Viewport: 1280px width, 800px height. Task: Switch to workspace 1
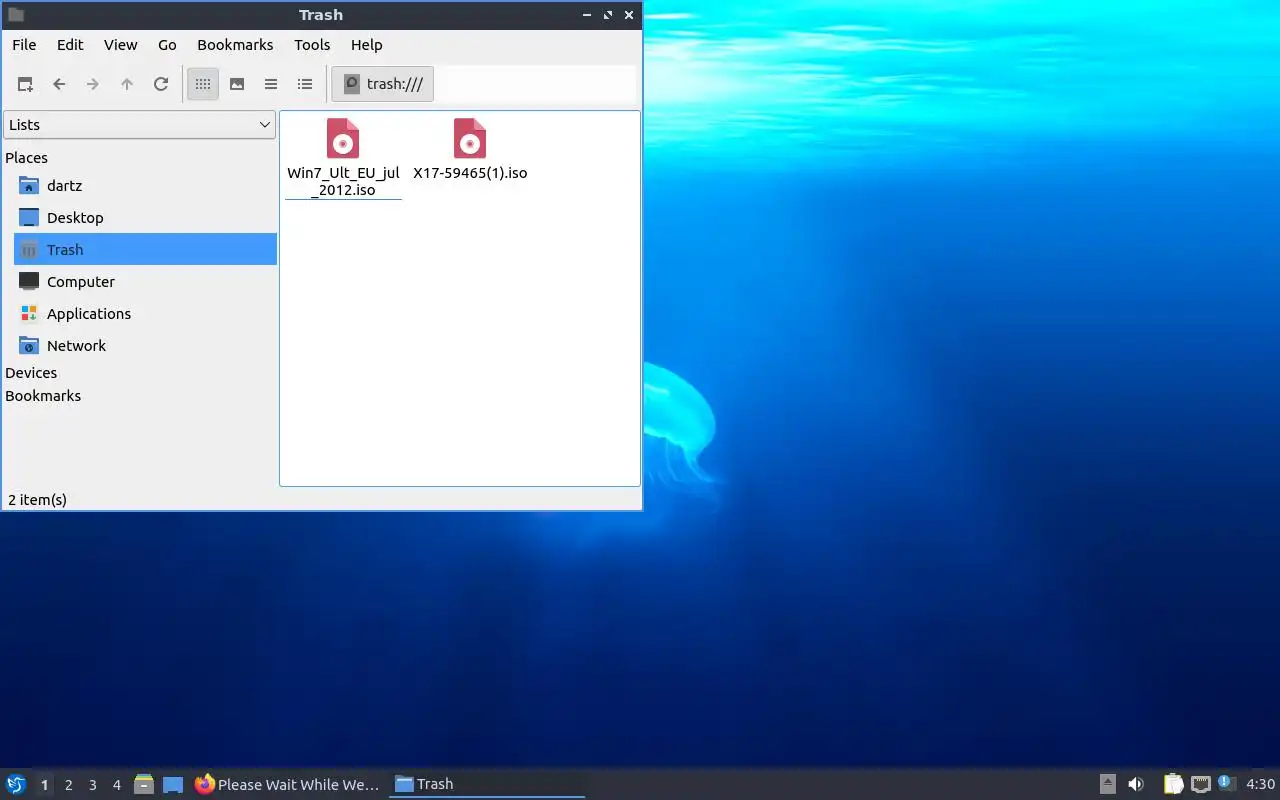click(44, 785)
